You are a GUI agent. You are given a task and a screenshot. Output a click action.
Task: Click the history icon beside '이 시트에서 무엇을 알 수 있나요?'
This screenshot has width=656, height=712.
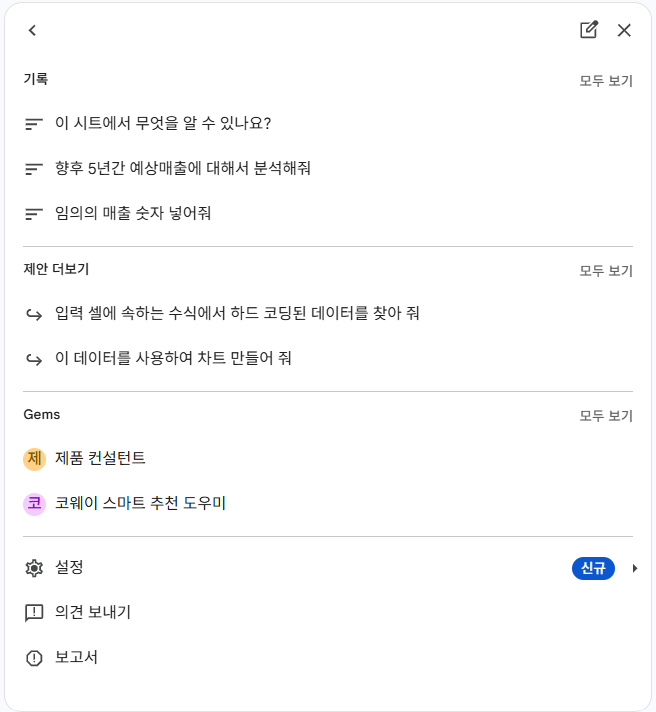[x=34, y=124]
